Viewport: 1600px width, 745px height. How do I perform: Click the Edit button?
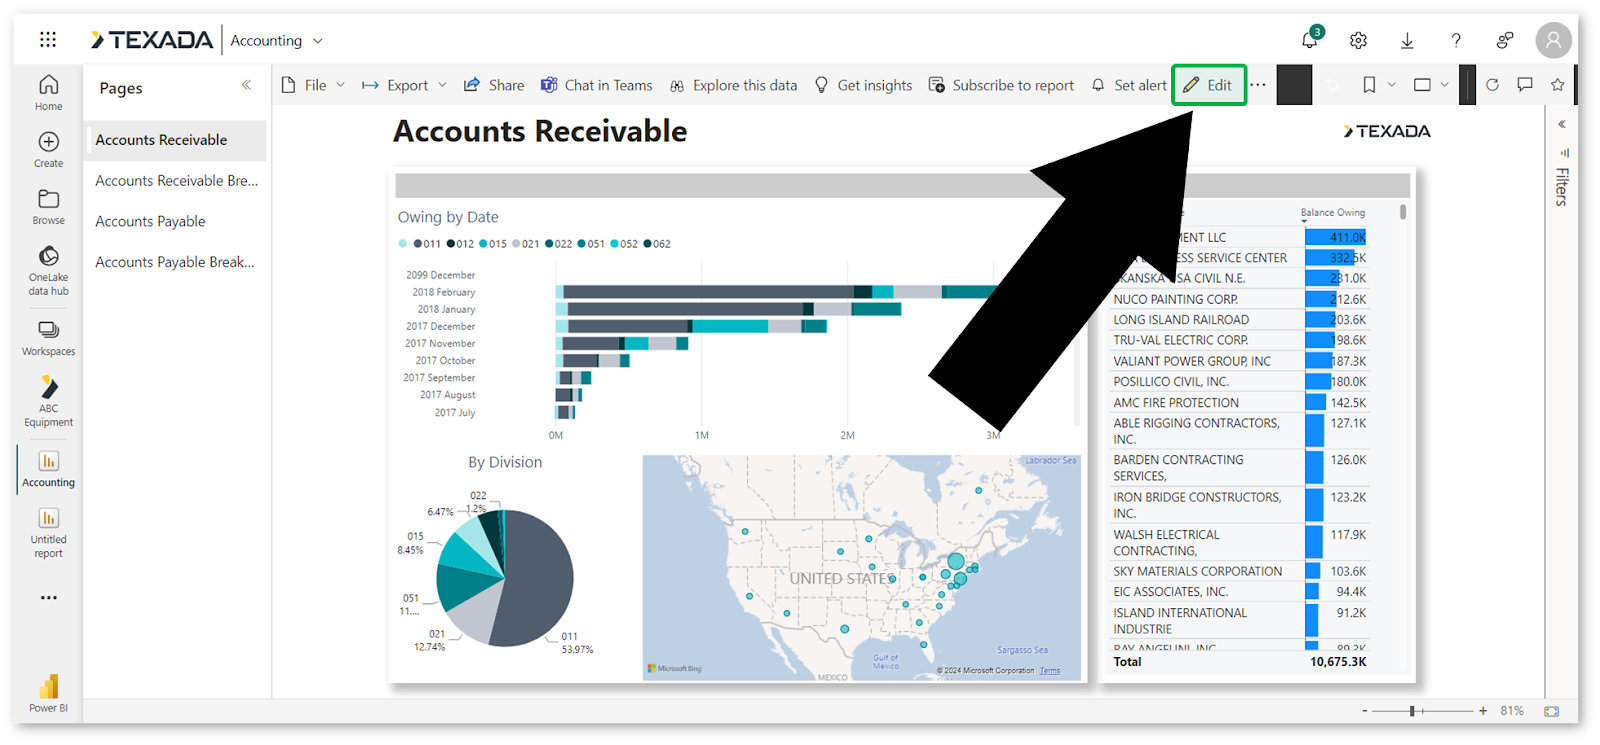(x=1208, y=85)
